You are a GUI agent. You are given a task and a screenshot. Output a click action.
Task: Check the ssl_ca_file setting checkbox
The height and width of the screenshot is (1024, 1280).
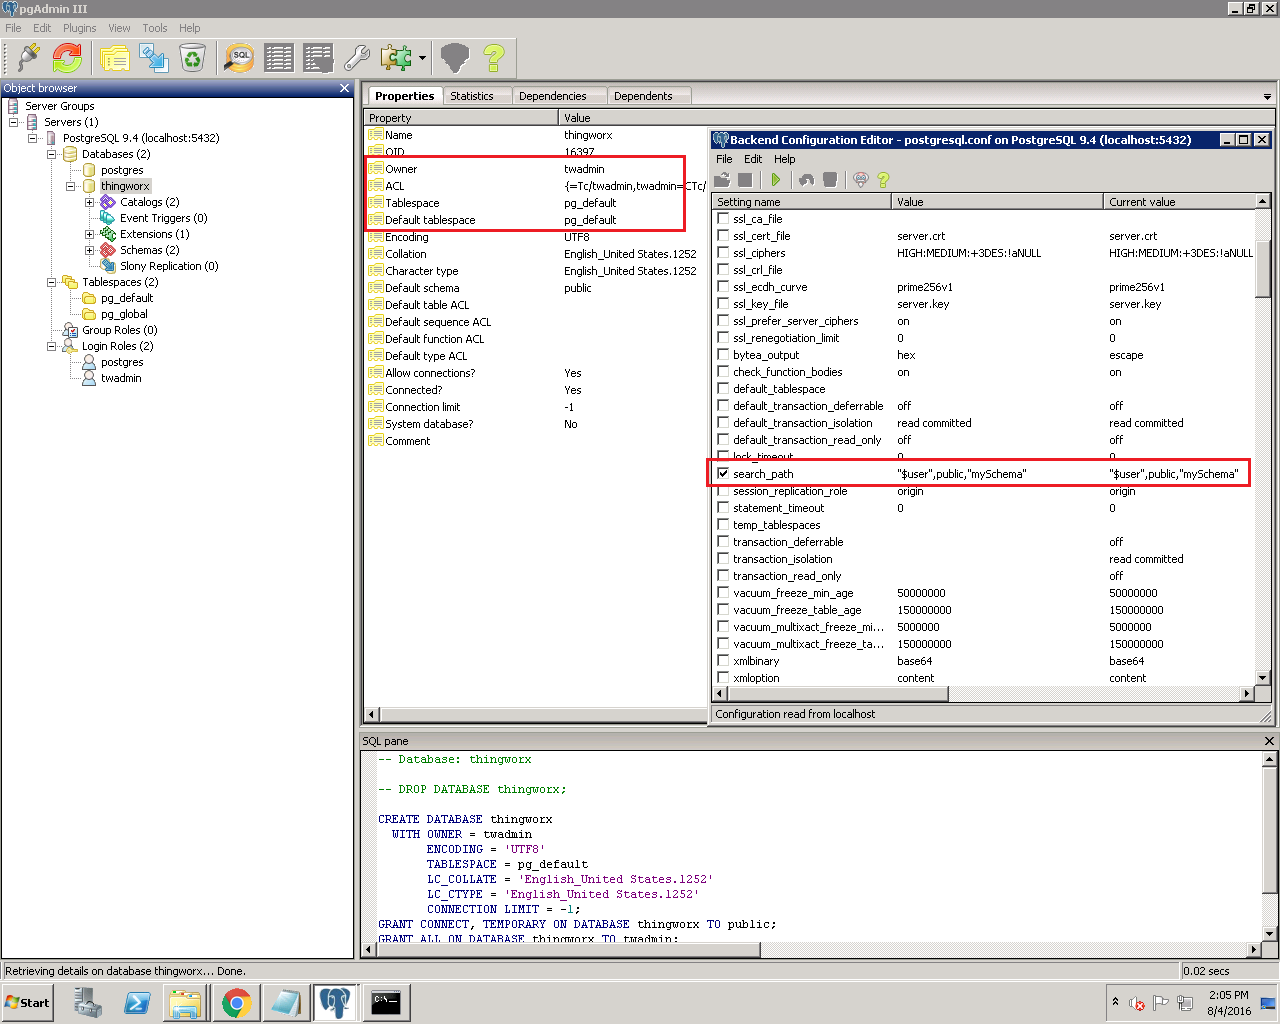pos(723,219)
